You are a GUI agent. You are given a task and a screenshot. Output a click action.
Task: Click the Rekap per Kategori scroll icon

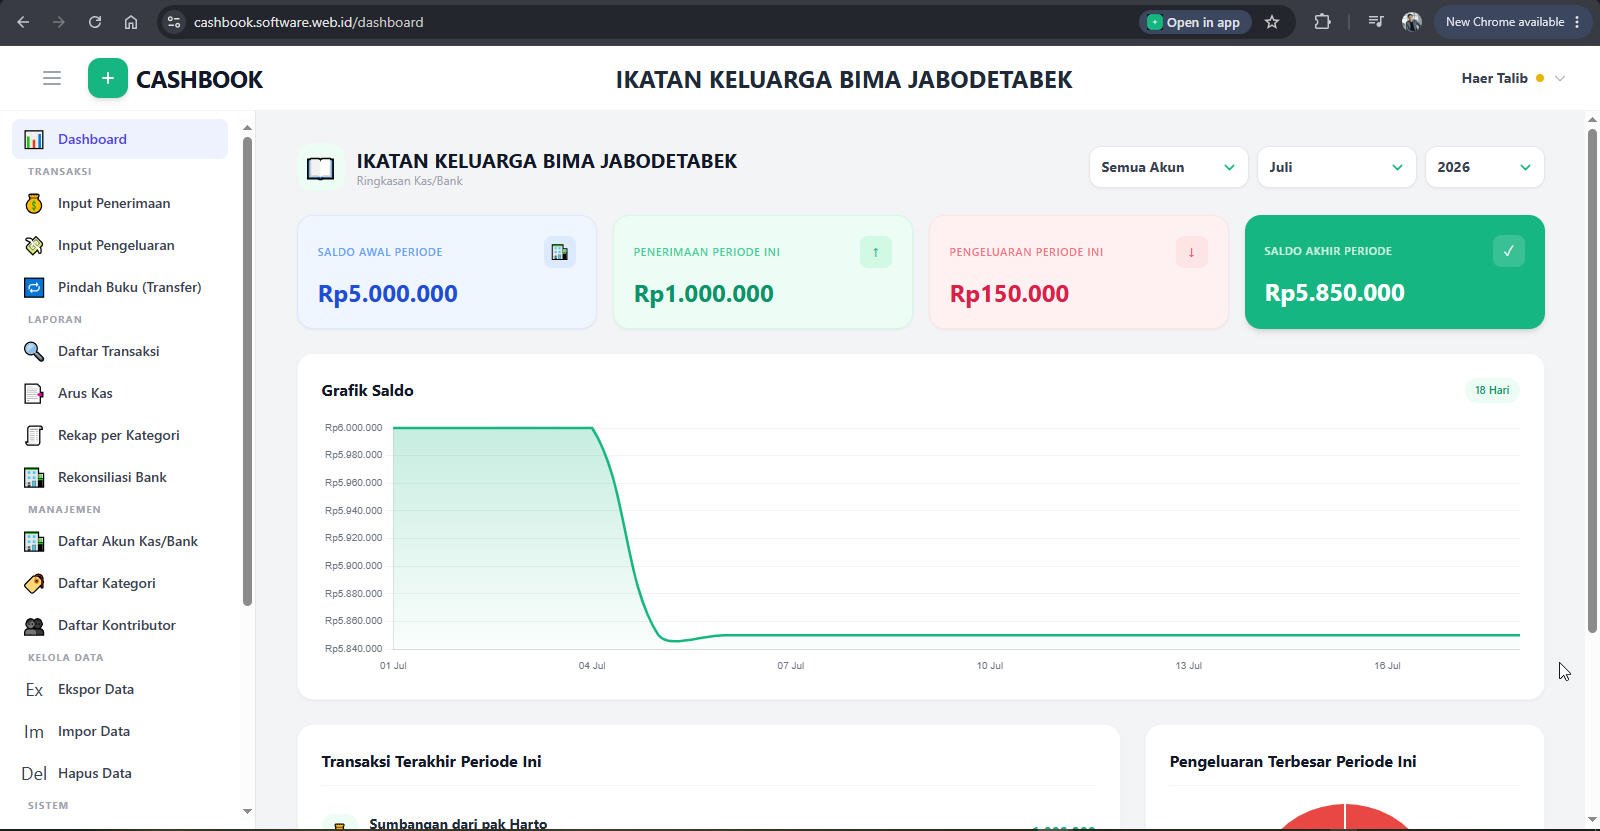tap(34, 435)
